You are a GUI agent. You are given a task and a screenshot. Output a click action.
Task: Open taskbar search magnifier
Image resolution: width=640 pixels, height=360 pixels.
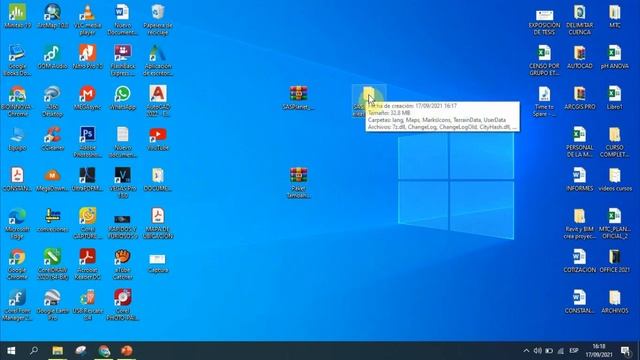click(x=34, y=351)
